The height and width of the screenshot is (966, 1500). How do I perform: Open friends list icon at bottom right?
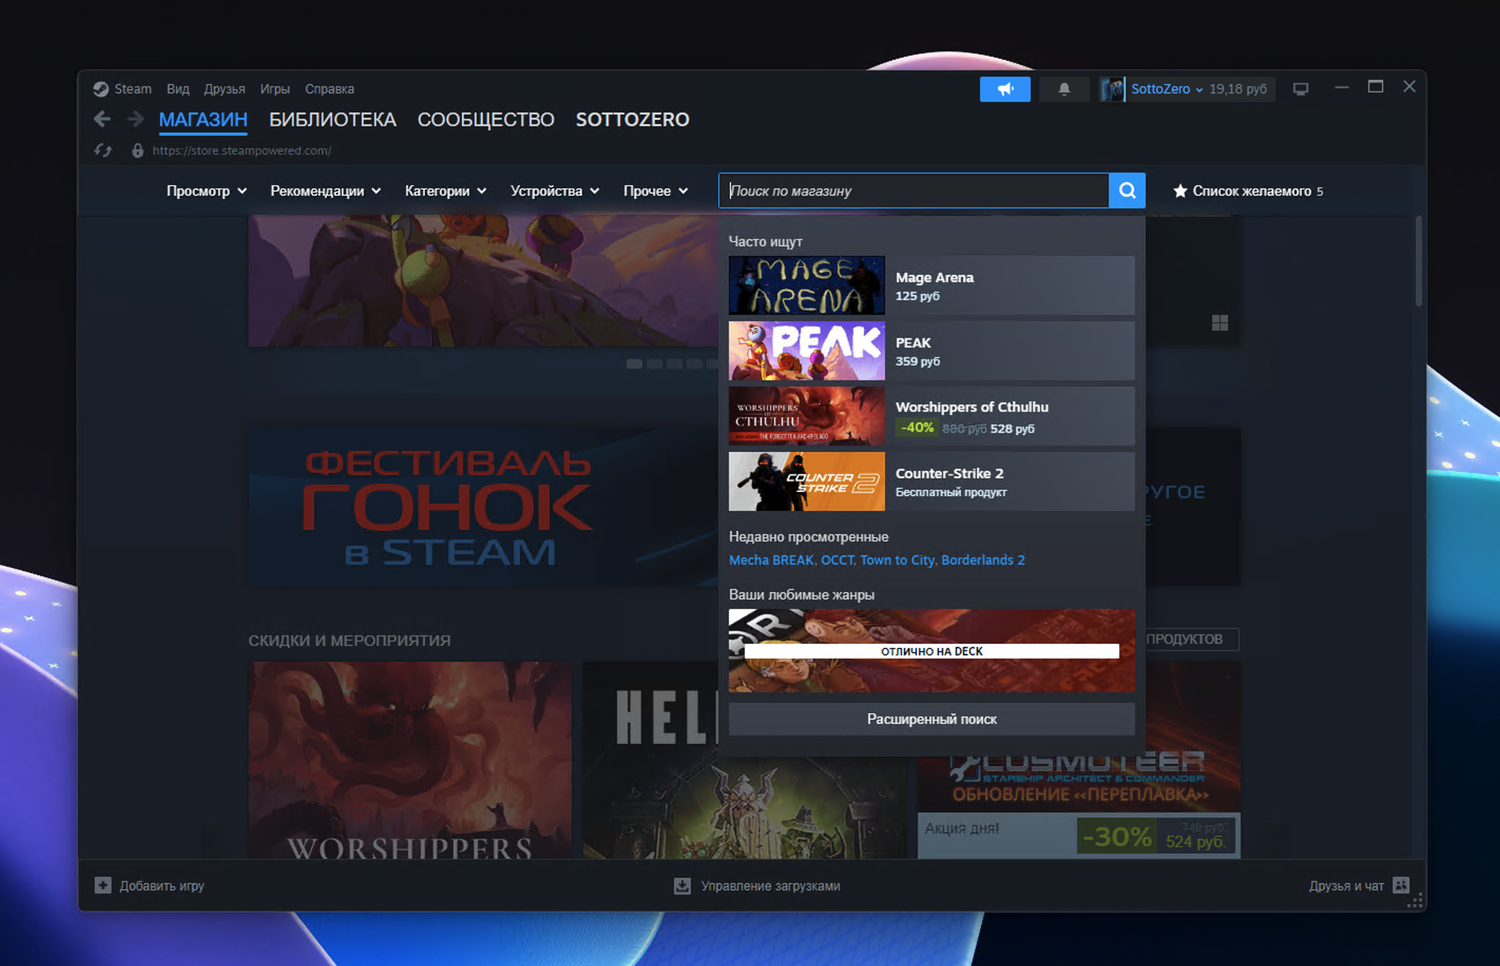[1401, 885]
